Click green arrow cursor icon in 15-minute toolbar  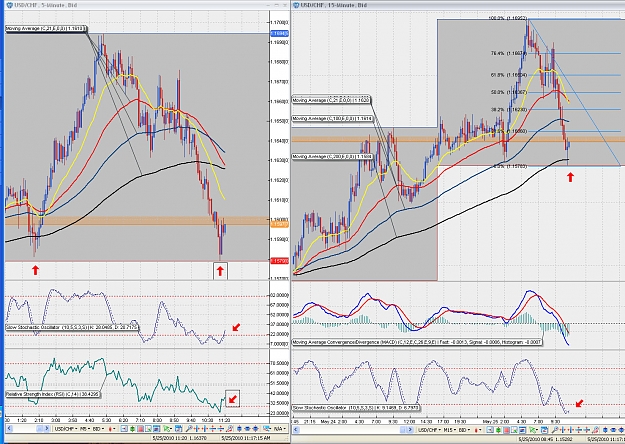533,430
